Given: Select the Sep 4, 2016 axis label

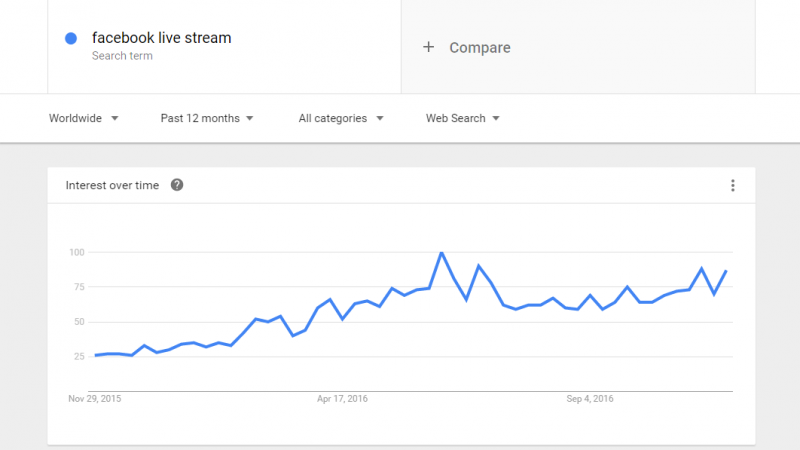Looking at the screenshot, I should [590, 398].
